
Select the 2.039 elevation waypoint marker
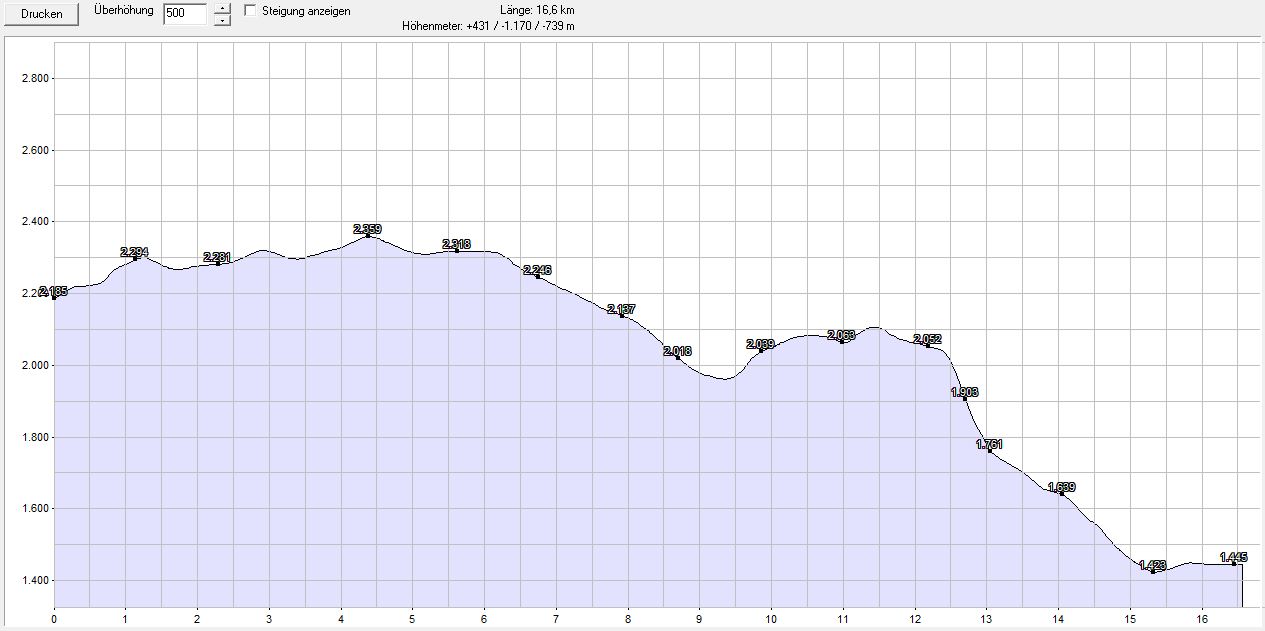click(760, 350)
